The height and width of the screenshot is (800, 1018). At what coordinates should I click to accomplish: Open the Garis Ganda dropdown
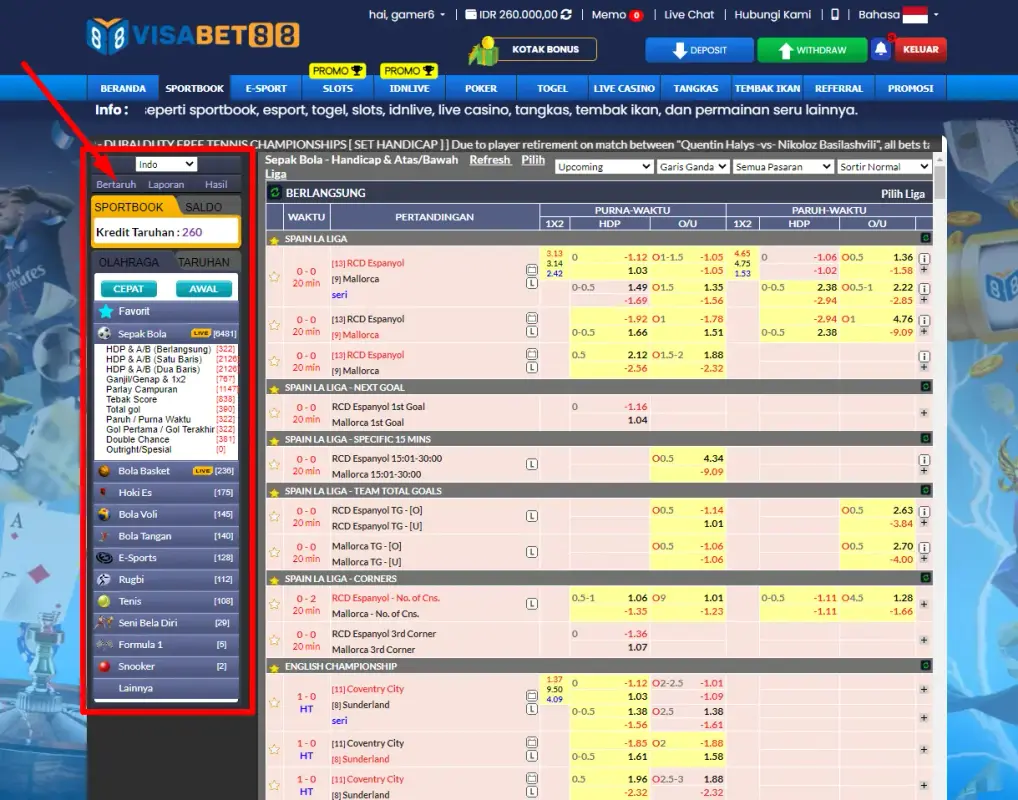point(693,167)
